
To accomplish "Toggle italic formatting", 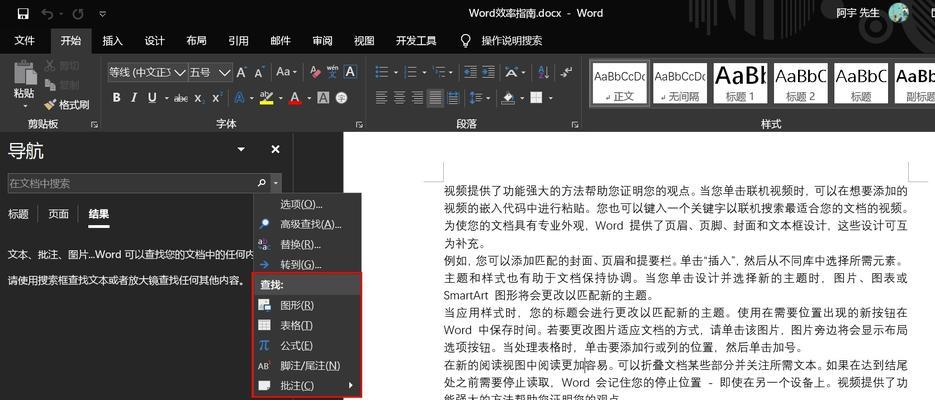I will coord(134,98).
